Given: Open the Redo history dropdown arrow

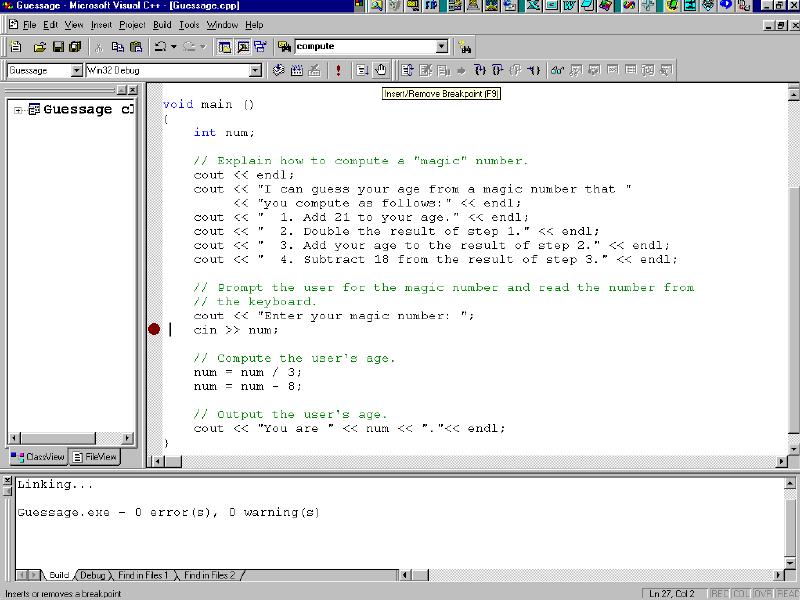Looking at the screenshot, I should pyautogui.click(x=203, y=47).
